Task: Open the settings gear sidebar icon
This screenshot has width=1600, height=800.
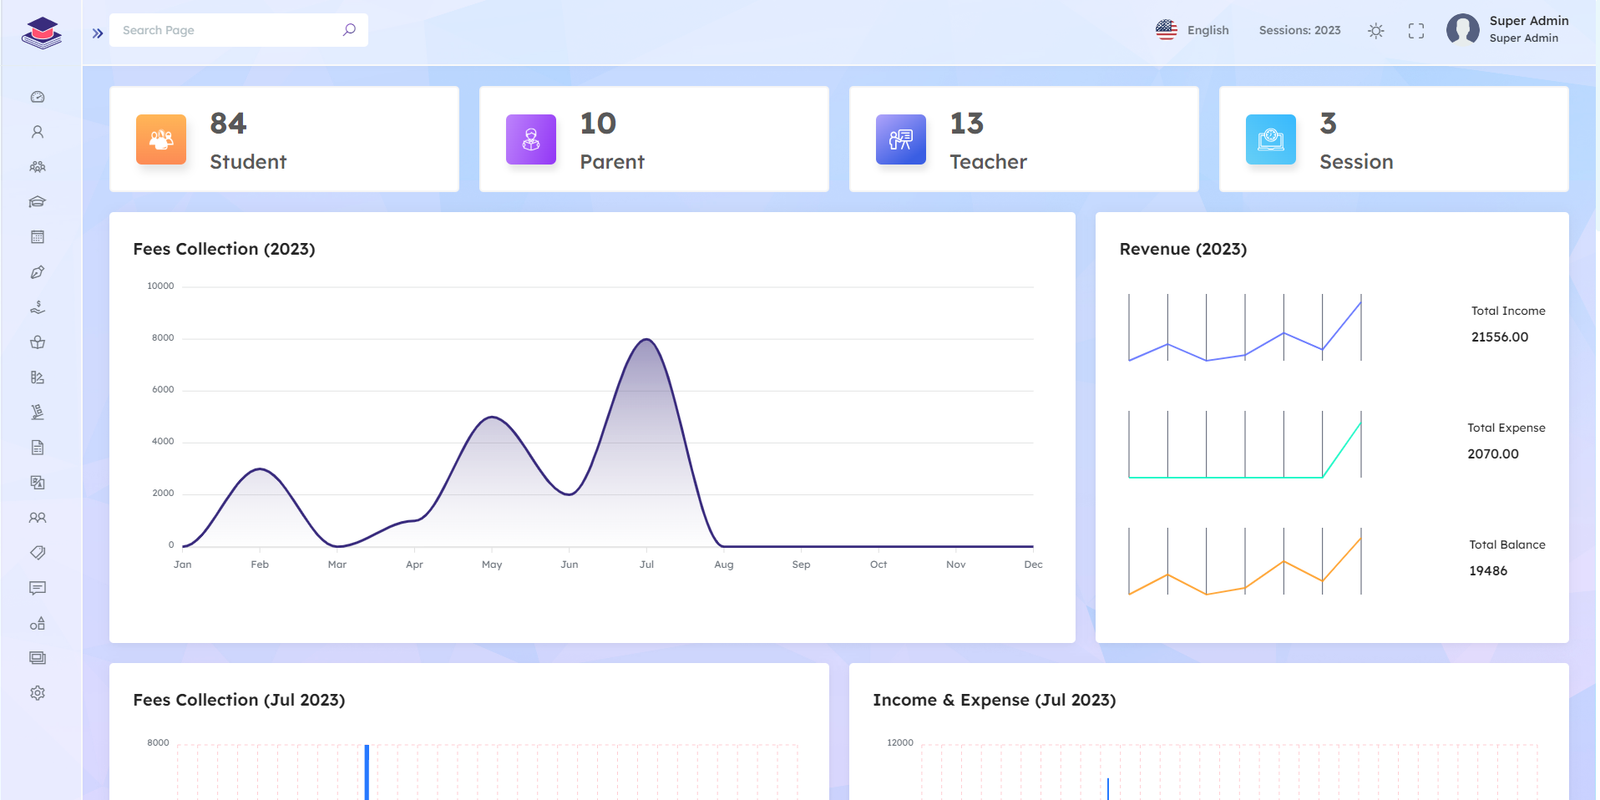Action: 38,693
